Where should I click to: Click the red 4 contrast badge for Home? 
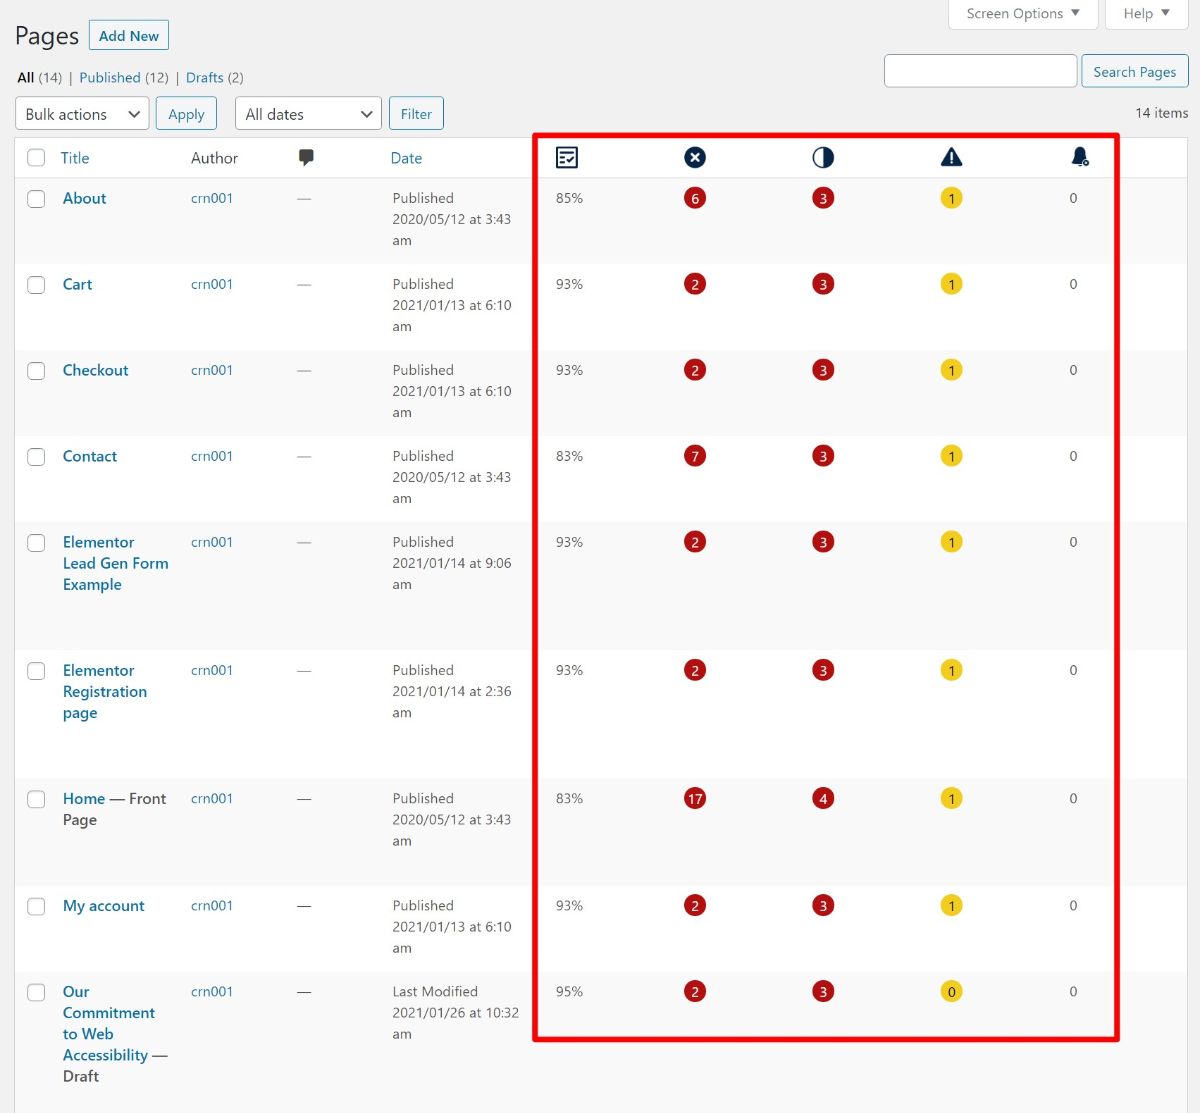click(x=823, y=798)
